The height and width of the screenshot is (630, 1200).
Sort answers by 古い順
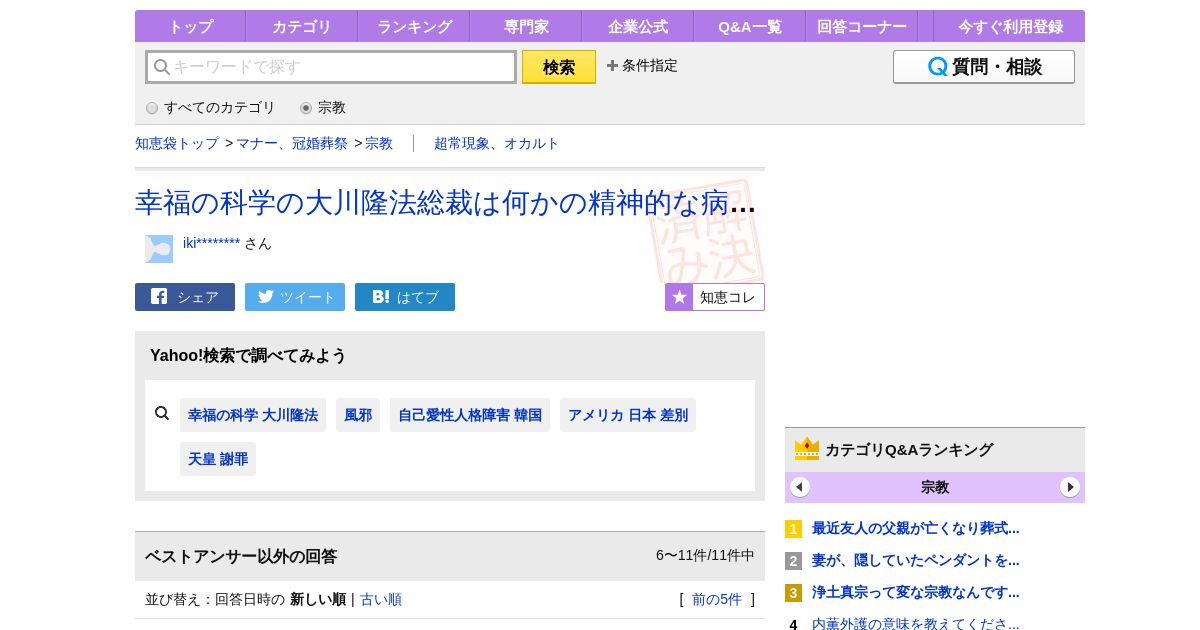[381, 600]
